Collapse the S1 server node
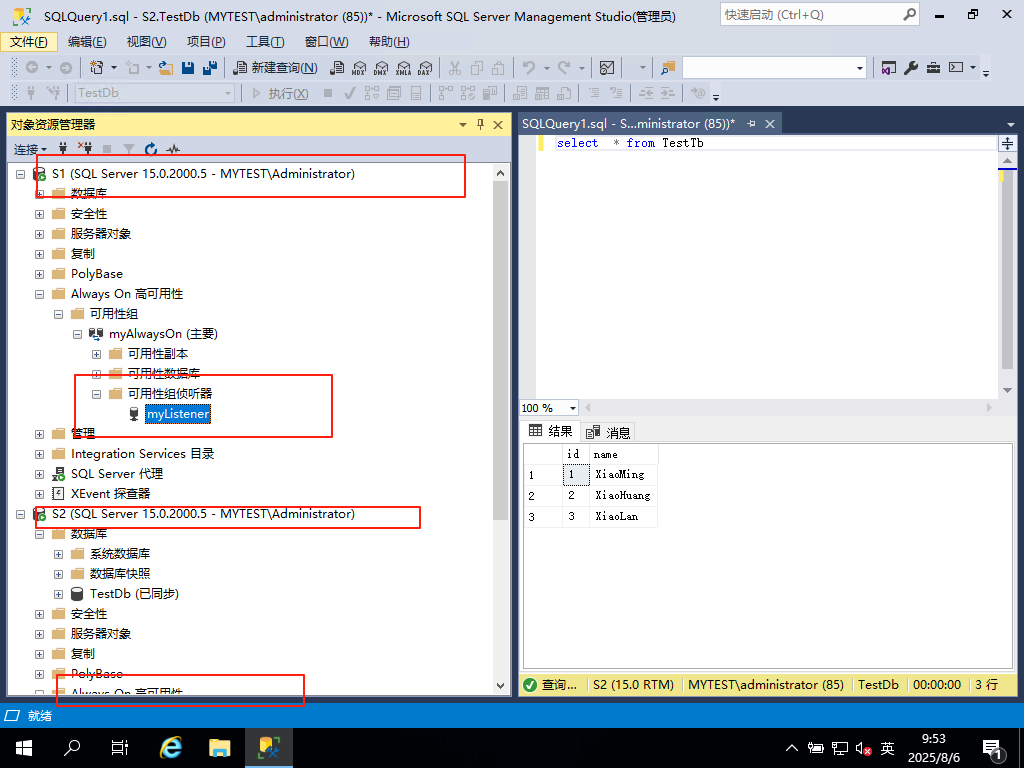The height and width of the screenshot is (768, 1024). pos(20,174)
